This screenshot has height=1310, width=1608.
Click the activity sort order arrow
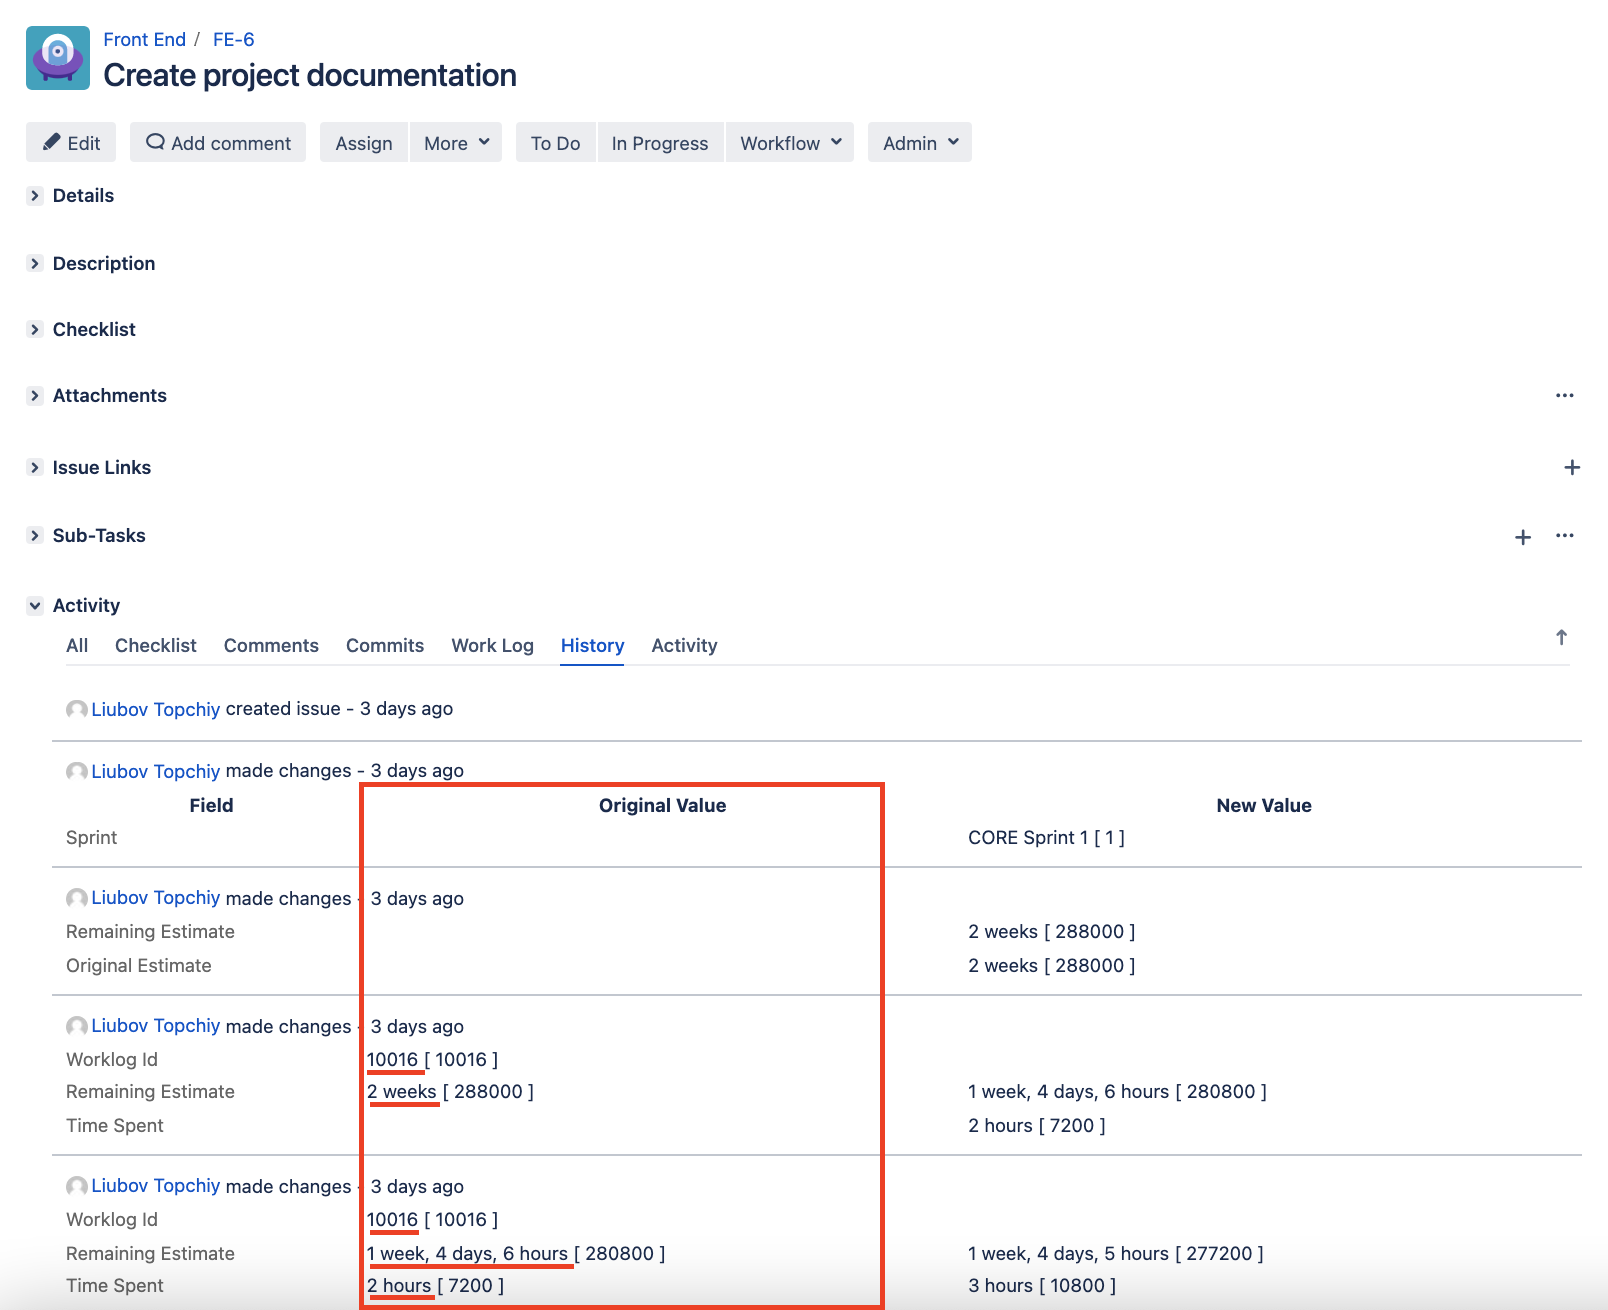point(1560,638)
